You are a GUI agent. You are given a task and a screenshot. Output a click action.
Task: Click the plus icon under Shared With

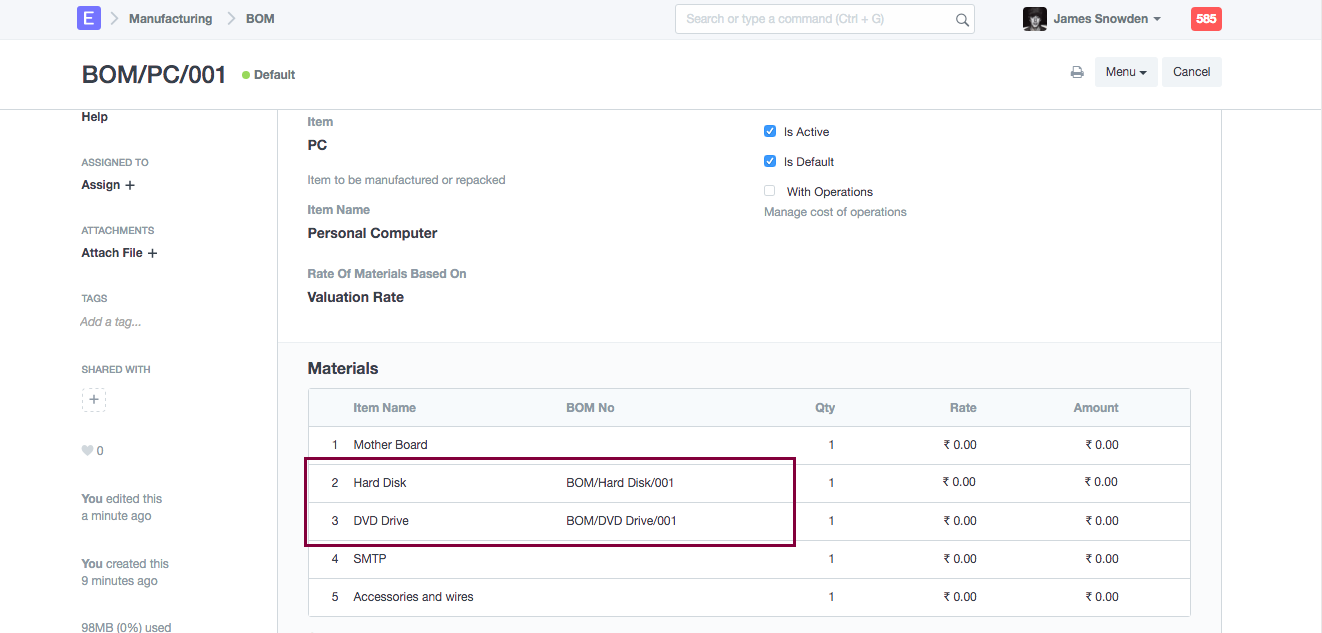[94, 400]
